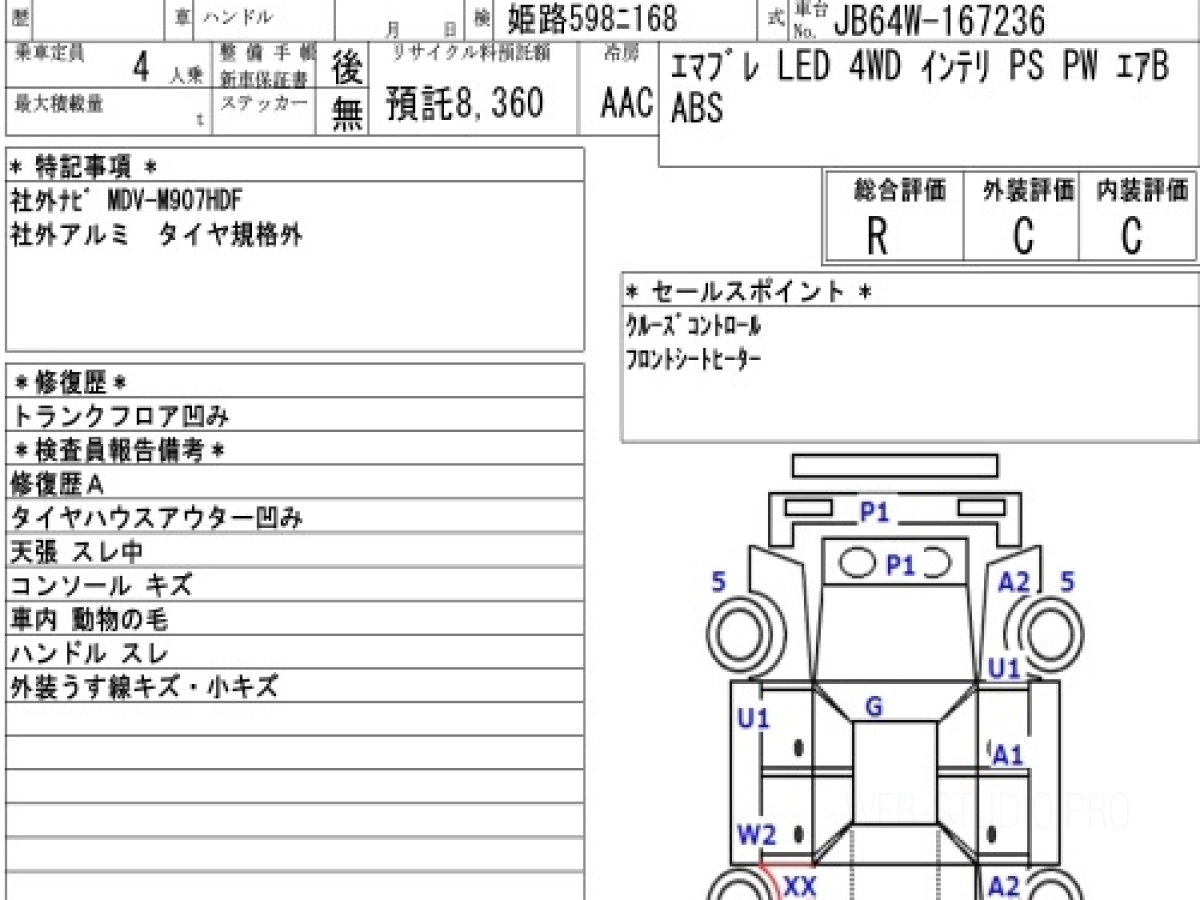Select the 天張 スレ中 remark
This screenshot has width=1200, height=900.
[77, 552]
